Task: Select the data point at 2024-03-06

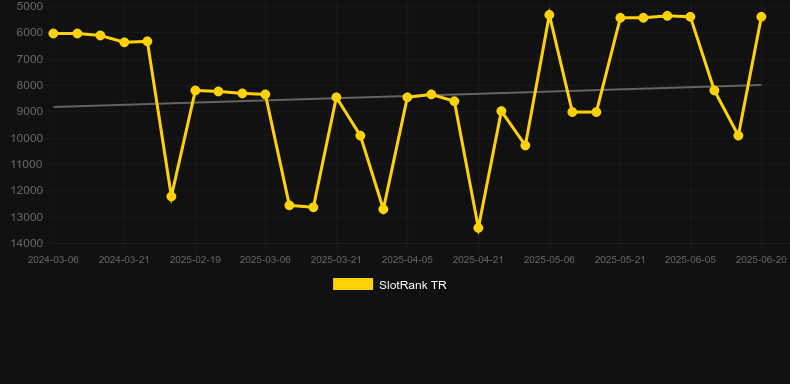Action: tap(53, 33)
